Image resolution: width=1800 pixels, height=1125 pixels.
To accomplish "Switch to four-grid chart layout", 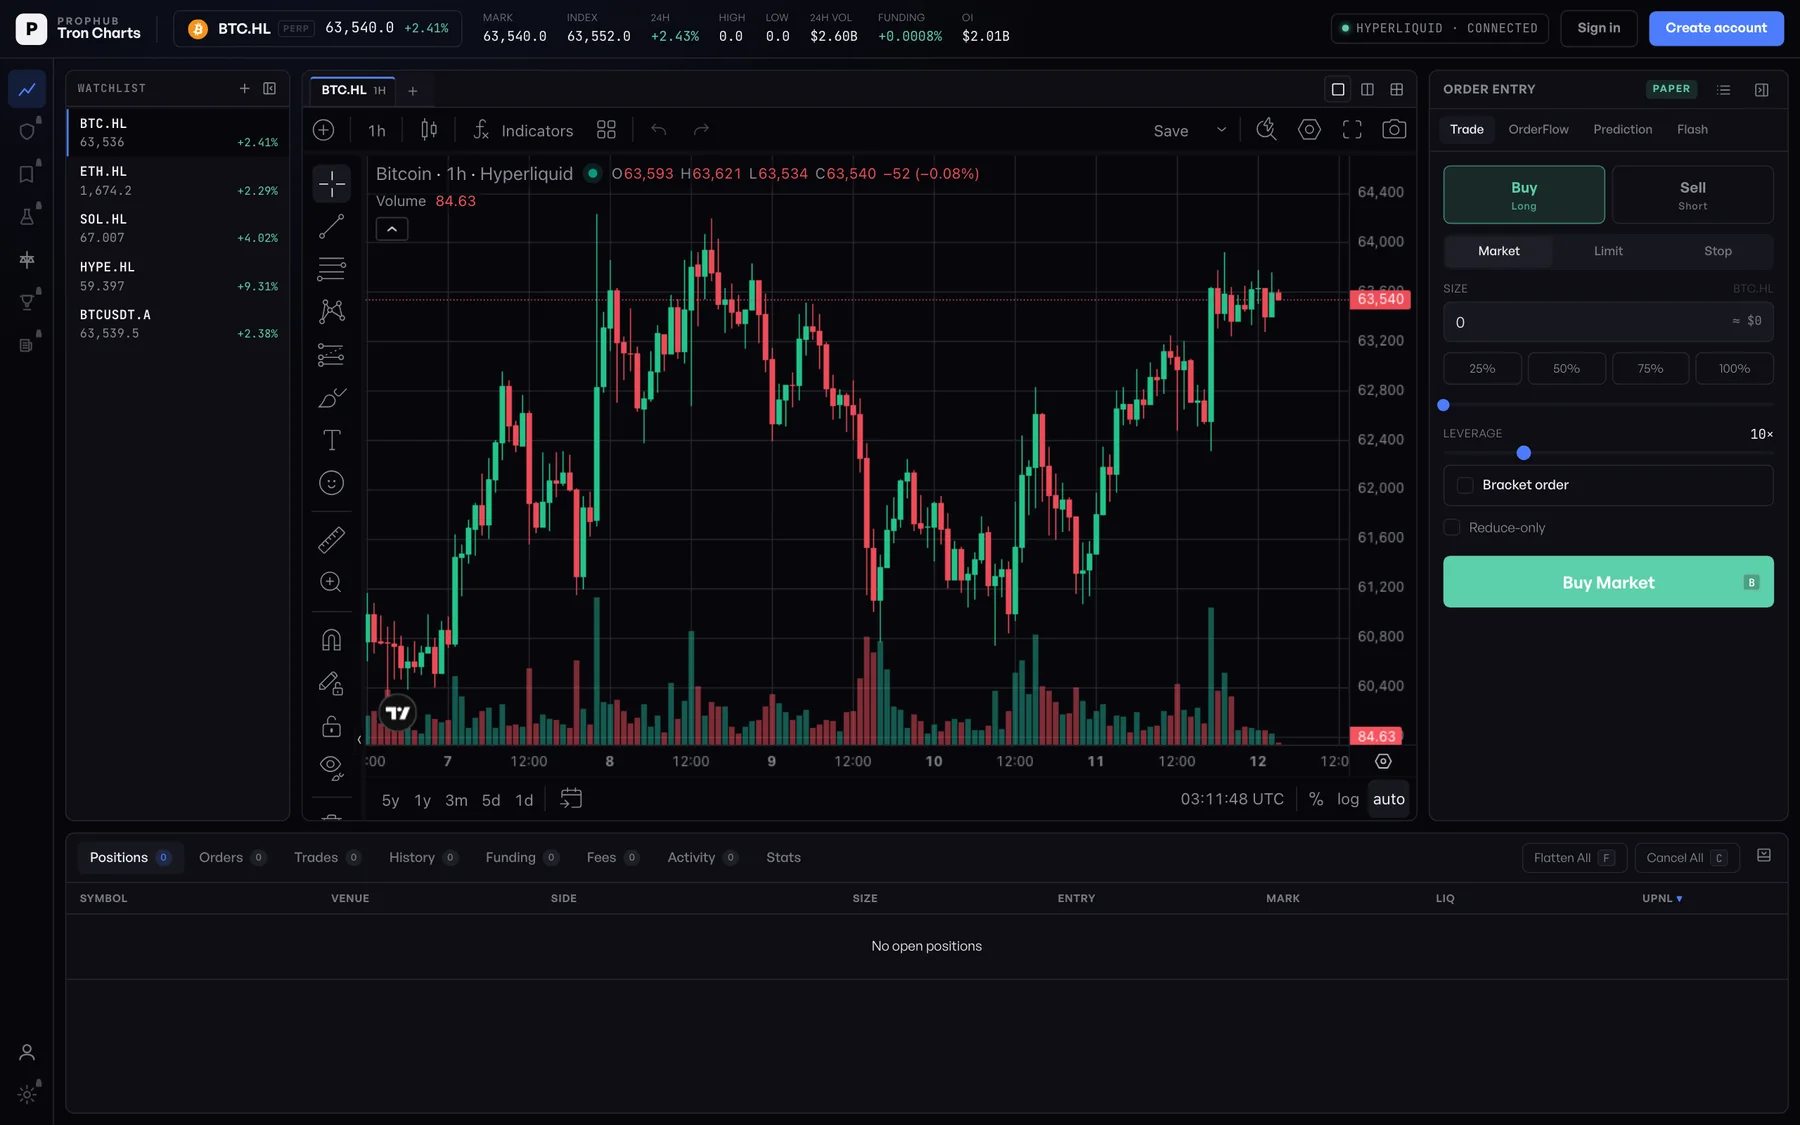I will point(1396,89).
